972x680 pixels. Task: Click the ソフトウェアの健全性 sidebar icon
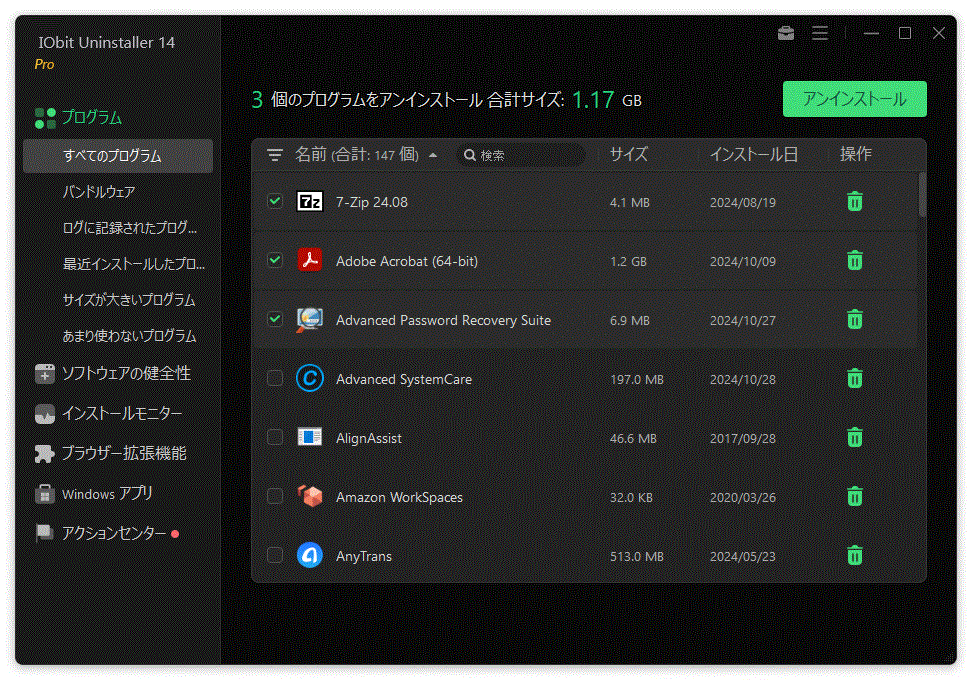click(x=45, y=374)
